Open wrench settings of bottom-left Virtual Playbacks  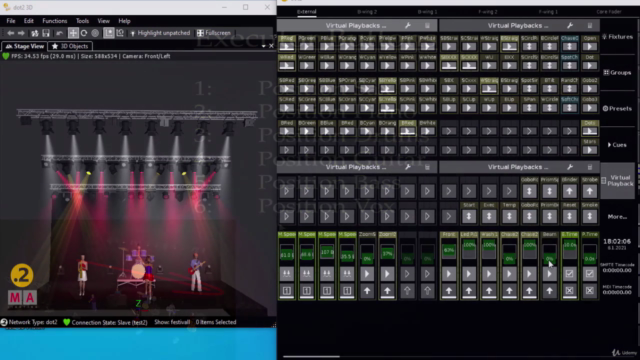[408, 167]
